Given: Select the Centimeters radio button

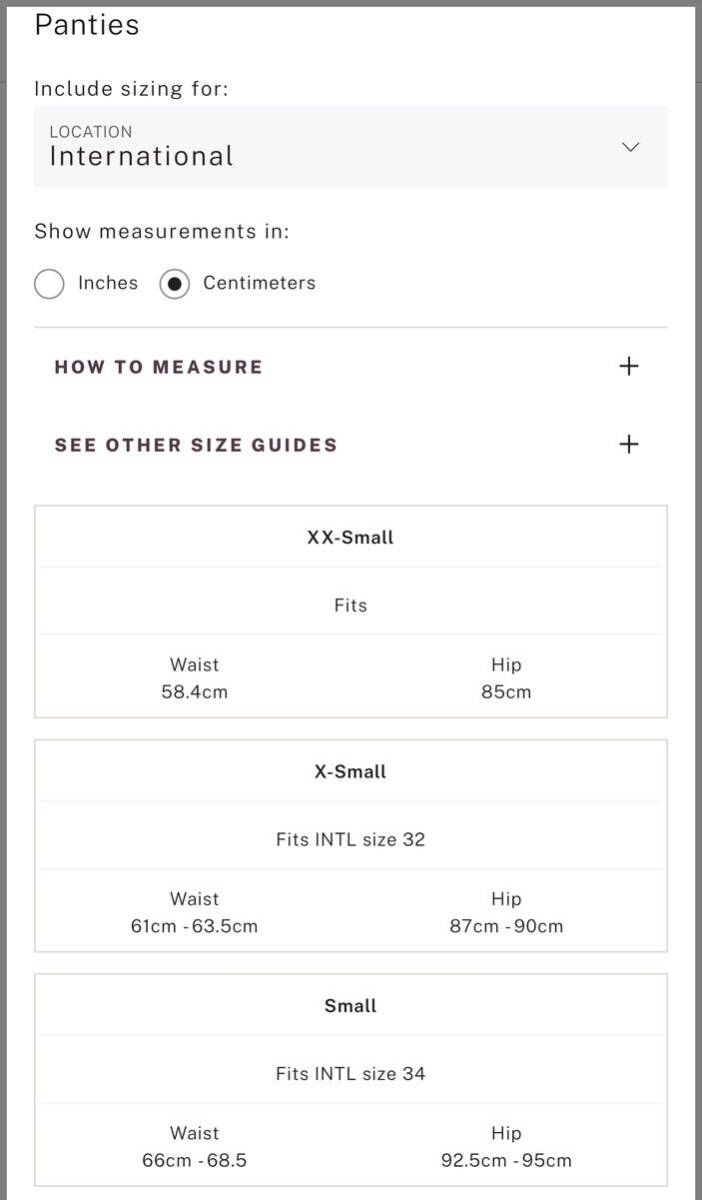Looking at the screenshot, I should (x=174, y=284).
